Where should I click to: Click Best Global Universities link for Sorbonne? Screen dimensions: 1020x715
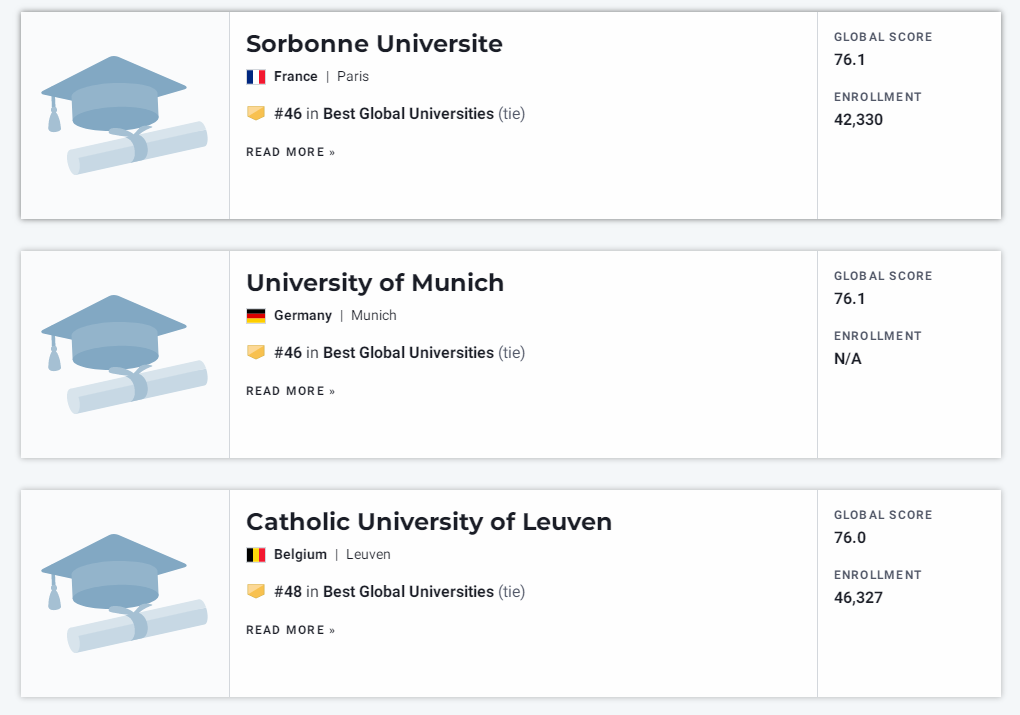pos(409,113)
